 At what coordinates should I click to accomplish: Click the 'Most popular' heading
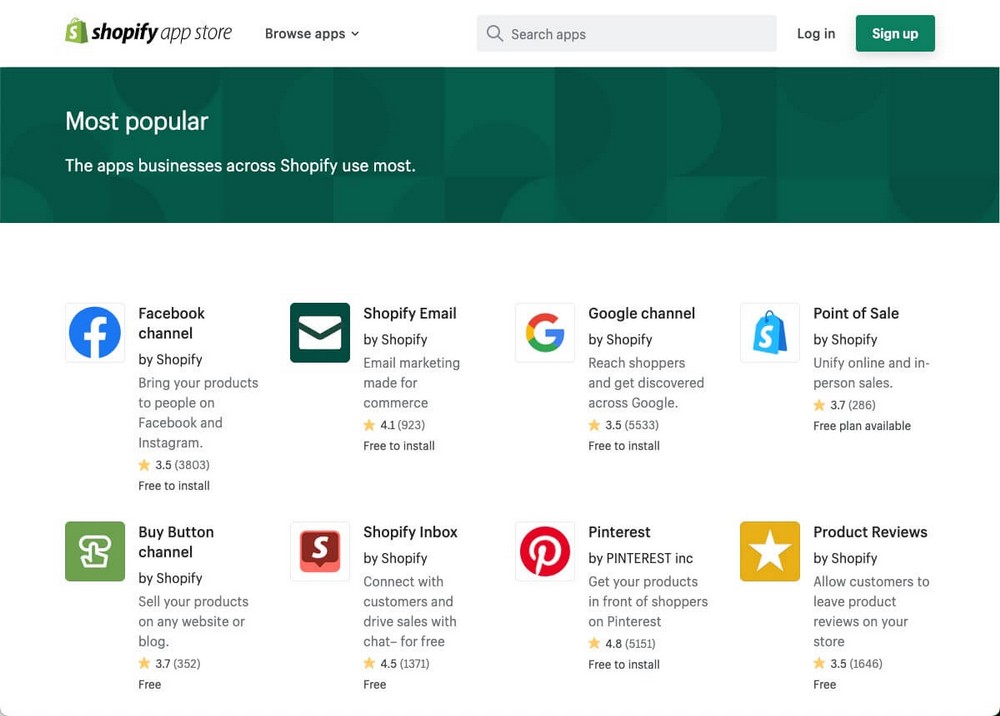tap(136, 121)
